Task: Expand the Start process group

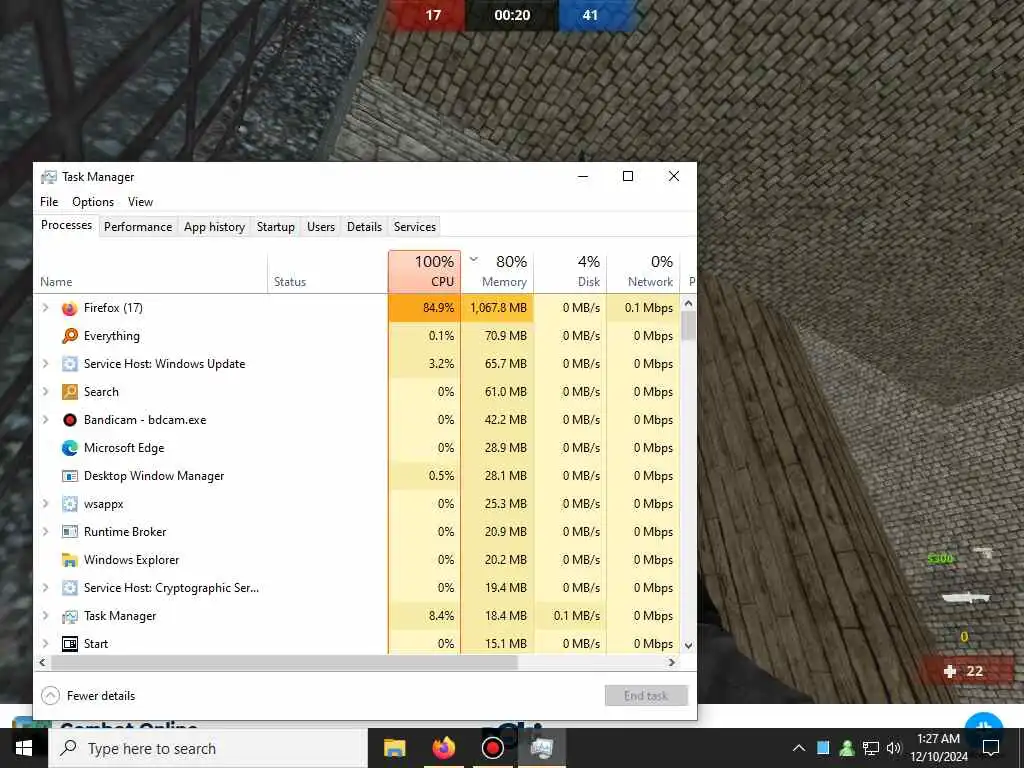Action: coord(45,644)
